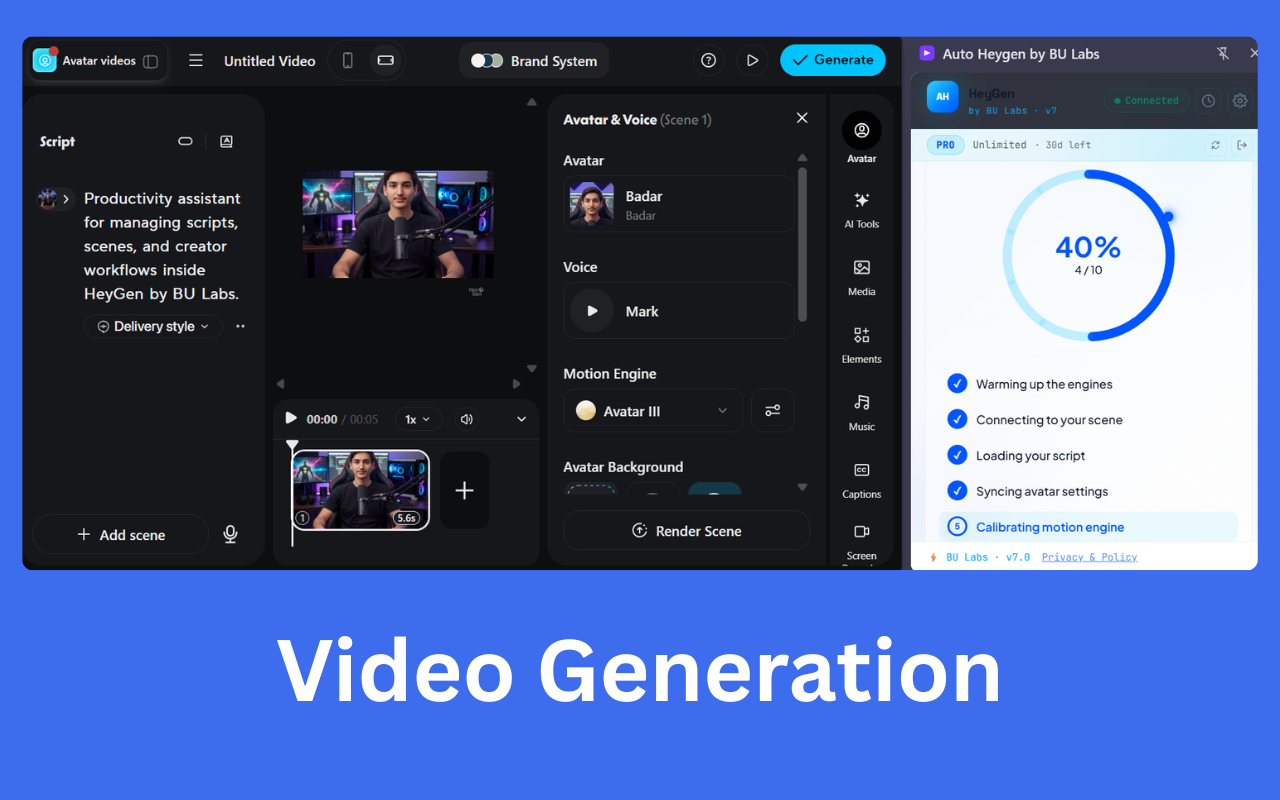The height and width of the screenshot is (800, 1280).
Task: Click the Generate button
Action: click(833, 60)
